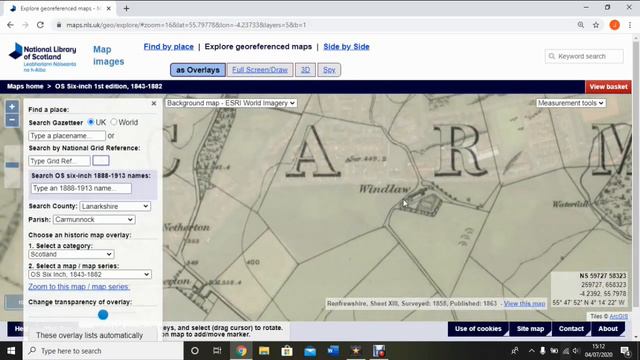Click Zoom to this map / map series
This screenshot has width=640, height=360.
click(x=79, y=287)
